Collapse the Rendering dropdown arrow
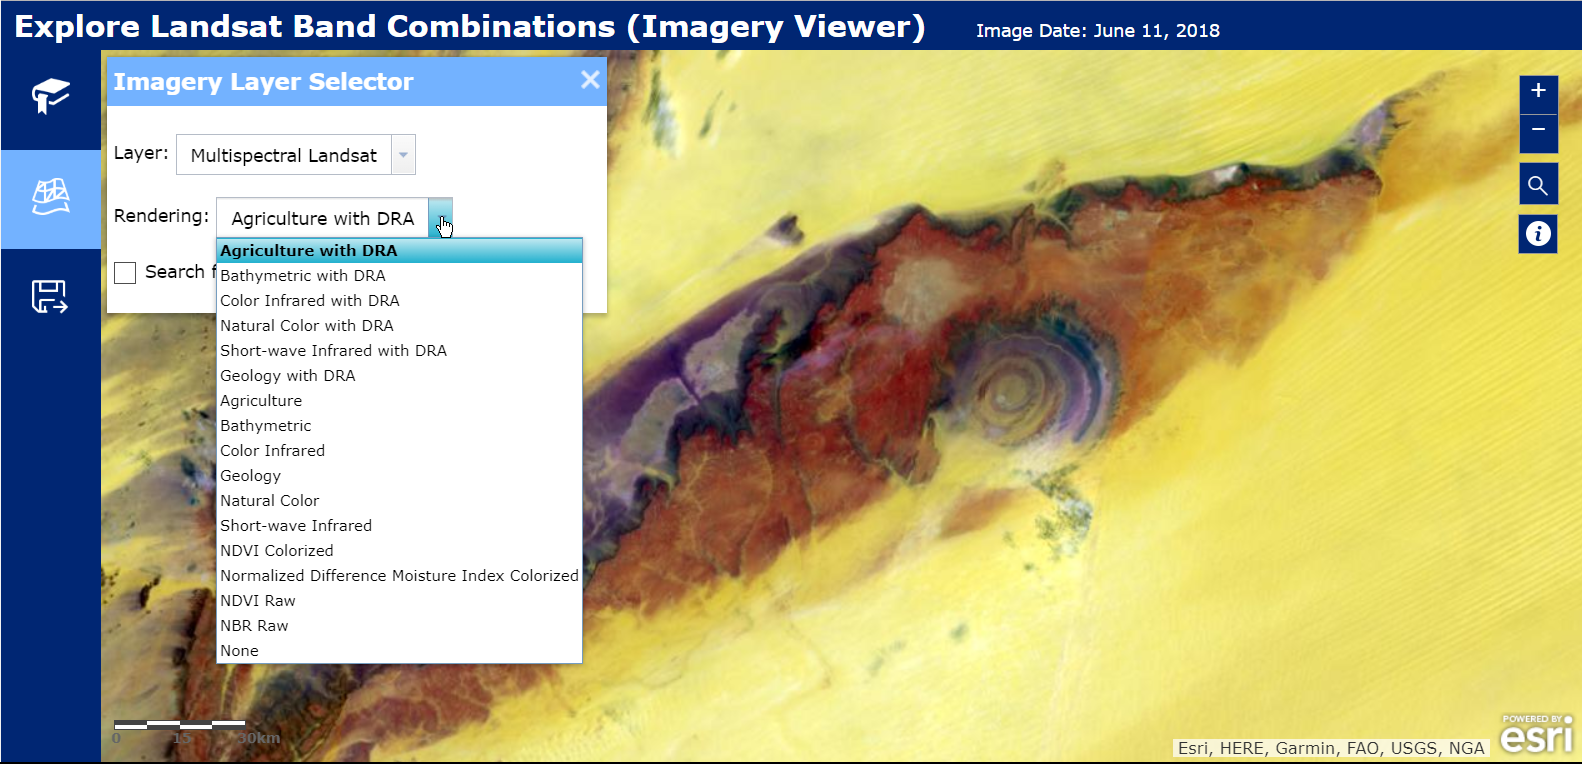The height and width of the screenshot is (764, 1582). pyautogui.click(x=441, y=218)
